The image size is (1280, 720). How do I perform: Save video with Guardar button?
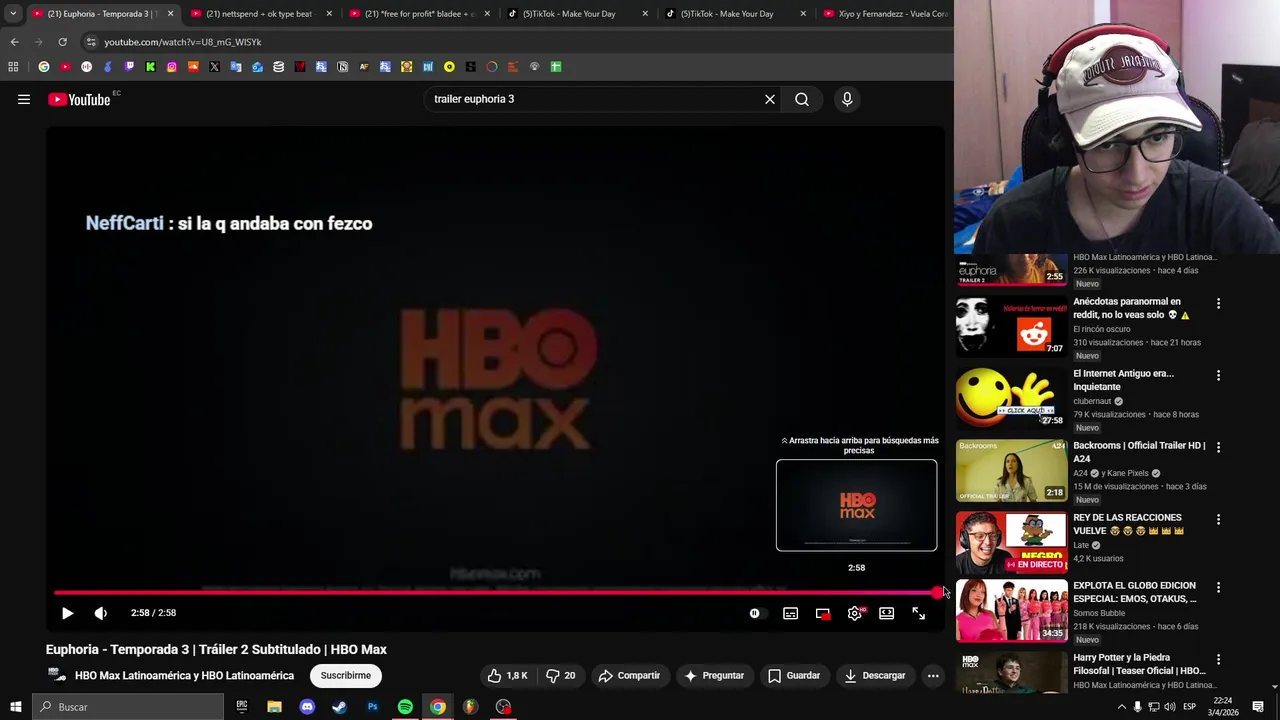pyautogui.click(x=794, y=675)
